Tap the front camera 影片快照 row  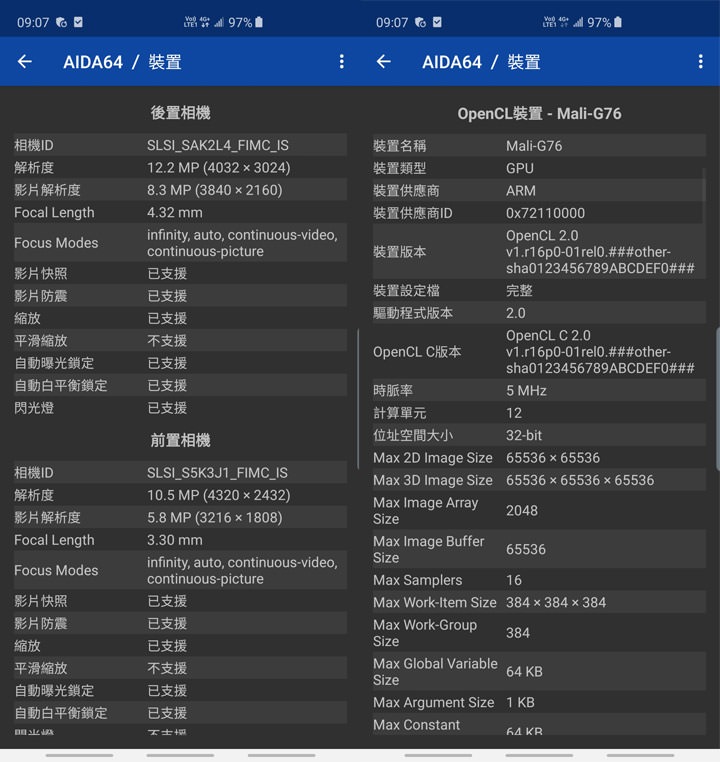[x=180, y=601]
